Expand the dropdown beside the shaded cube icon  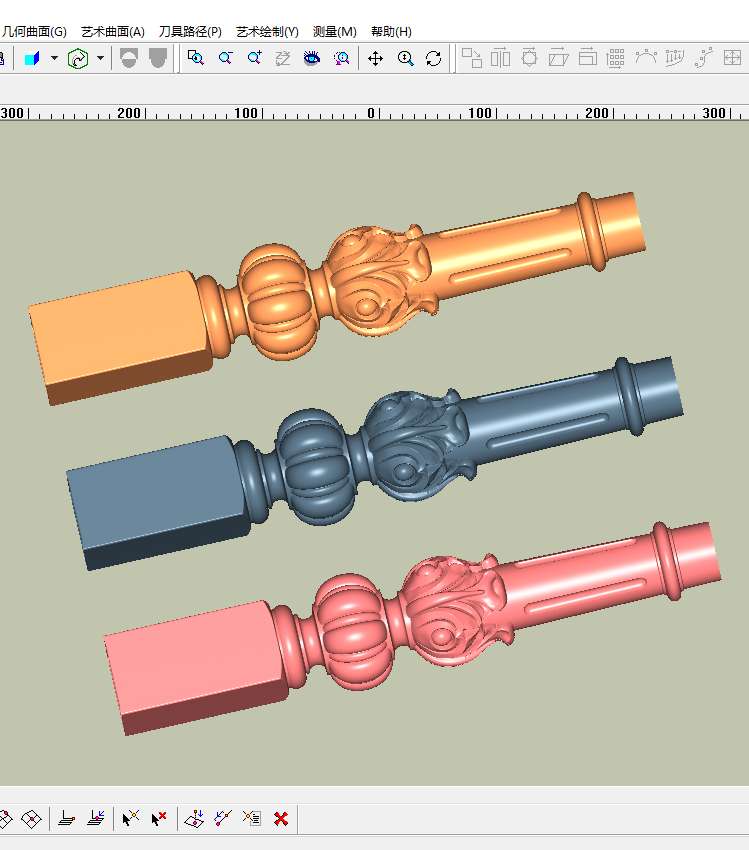click(x=54, y=57)
